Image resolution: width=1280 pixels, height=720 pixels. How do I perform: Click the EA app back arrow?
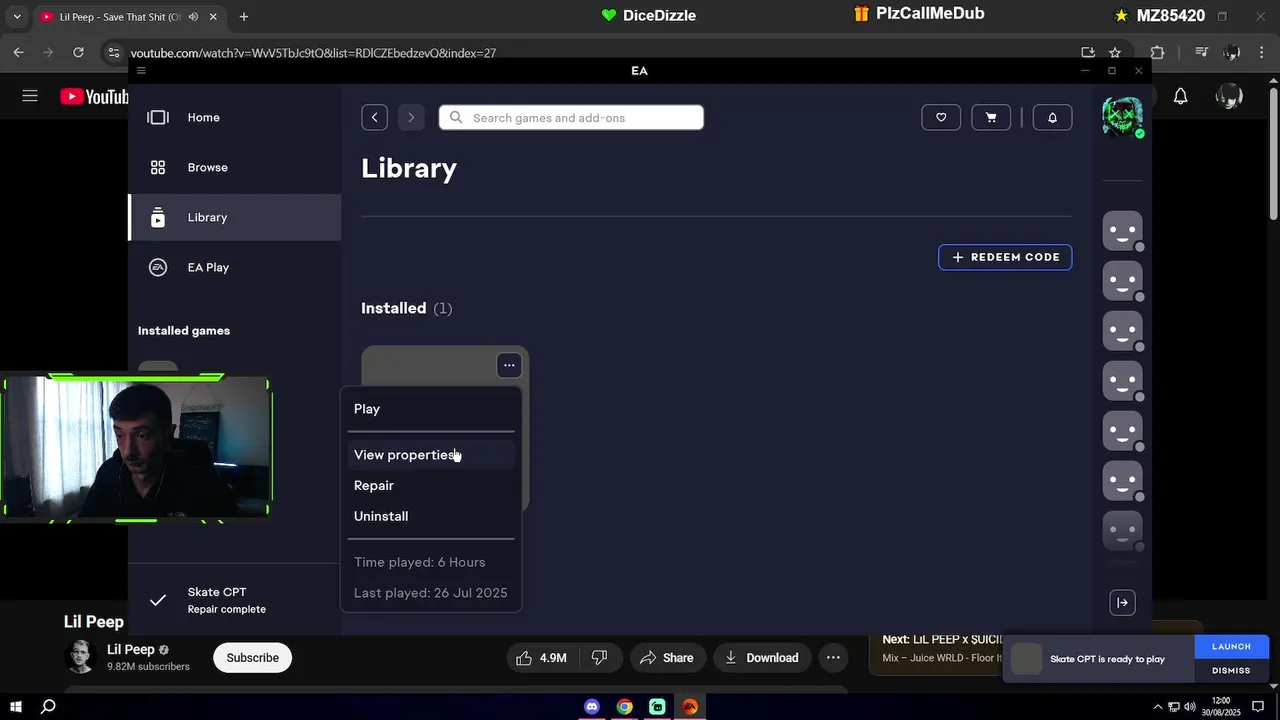point(374,118)
